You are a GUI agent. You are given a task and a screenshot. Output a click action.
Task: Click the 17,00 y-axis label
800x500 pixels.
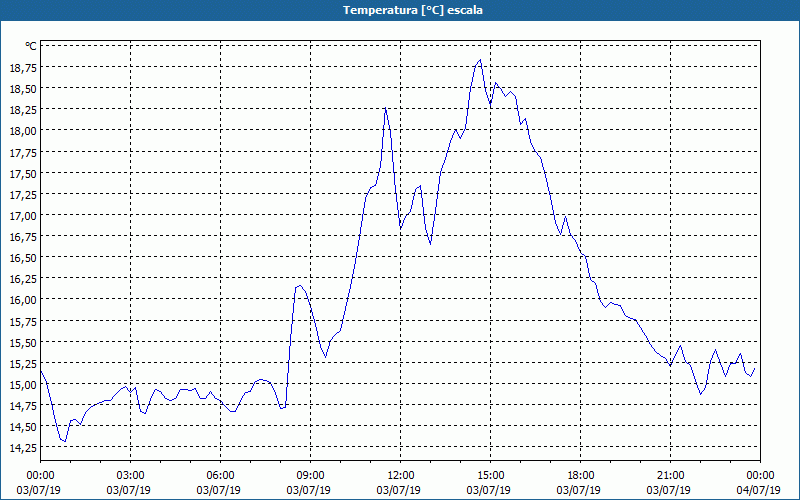click(x=23, y=215)
